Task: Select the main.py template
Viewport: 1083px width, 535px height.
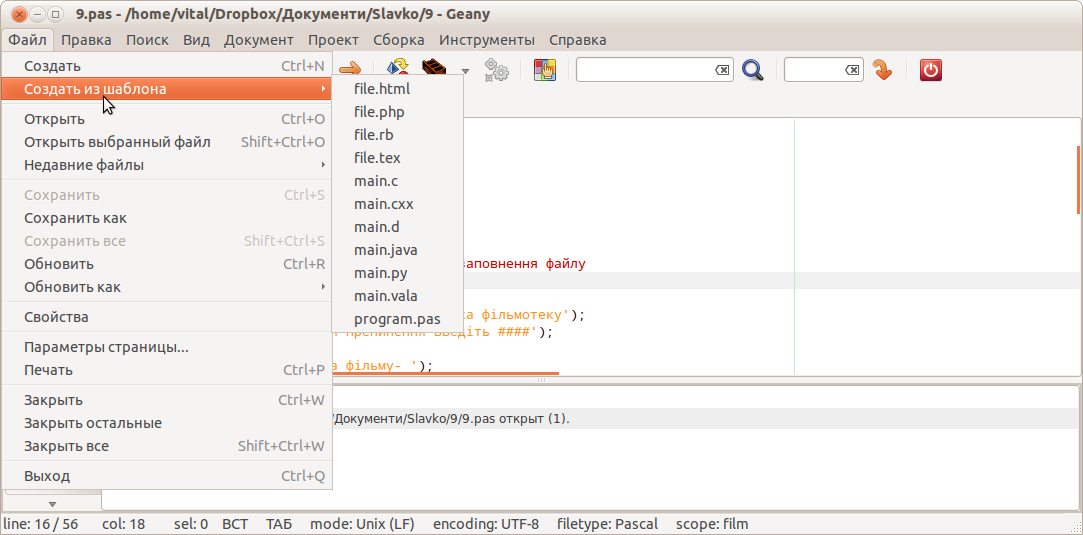Action: point(397,273)
